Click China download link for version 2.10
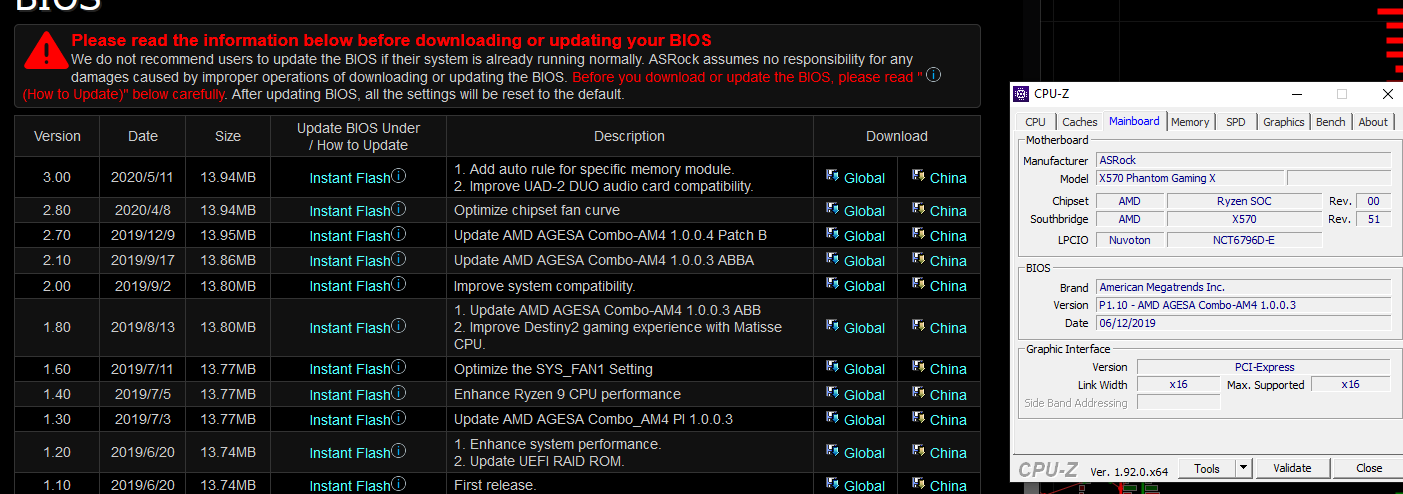Screen dimensions: 1403x494 click(948, 261)
